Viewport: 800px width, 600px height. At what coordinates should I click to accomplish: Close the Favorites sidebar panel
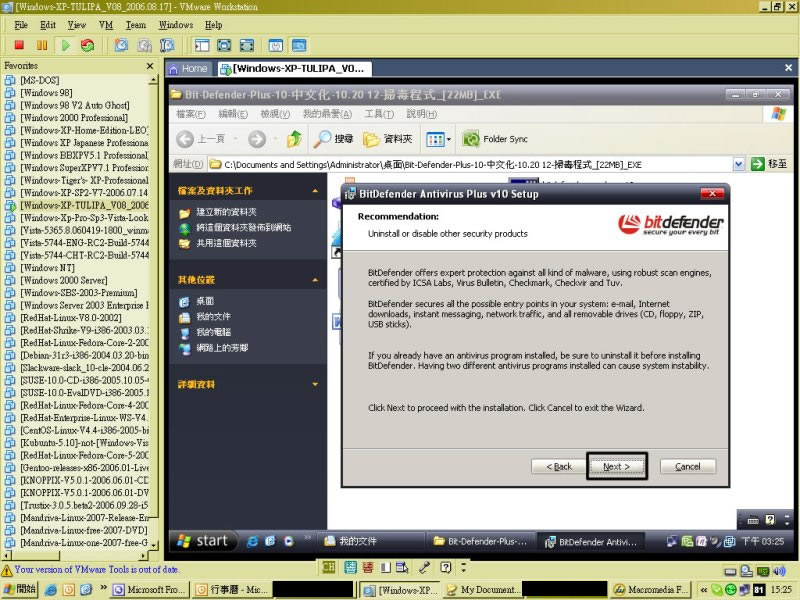(x=151, y=64)
